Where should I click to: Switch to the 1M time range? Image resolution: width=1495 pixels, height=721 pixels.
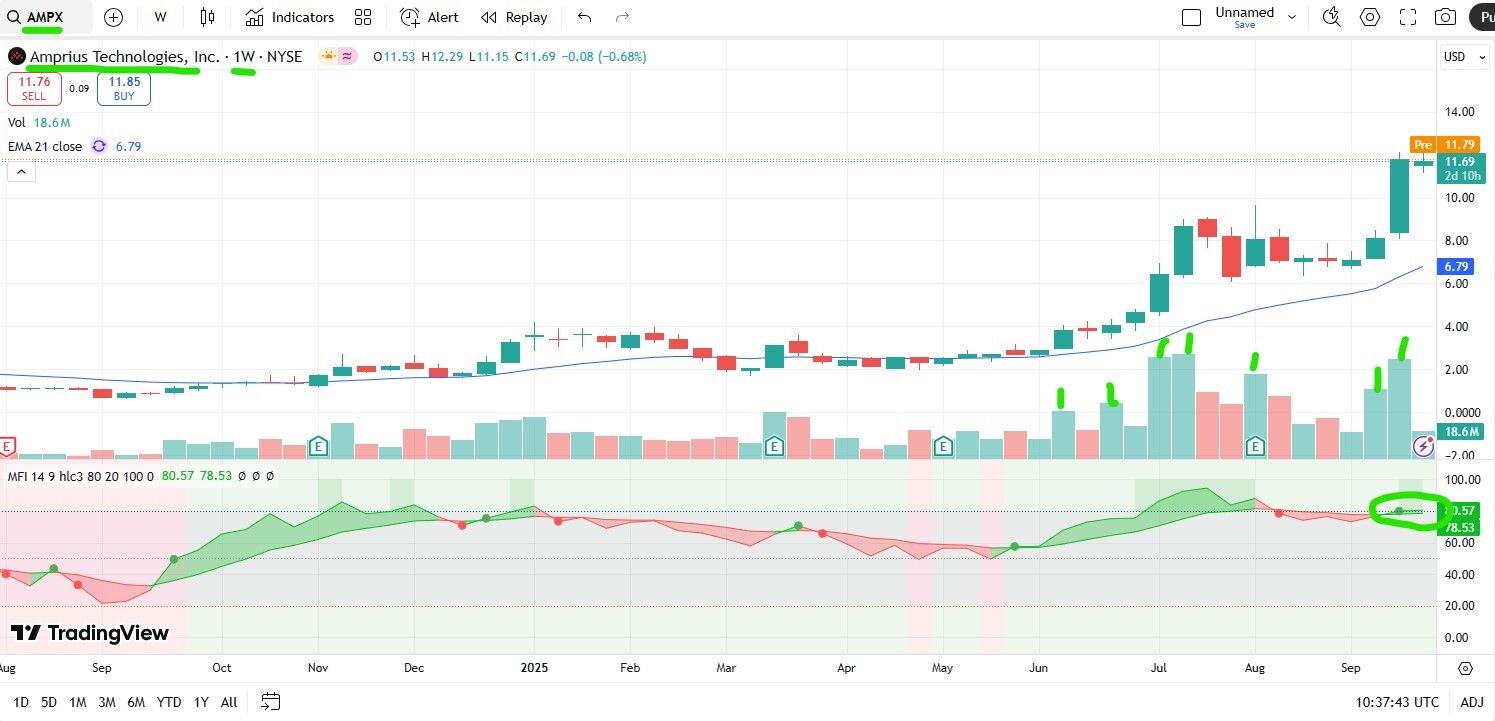(x=77, y=702)
